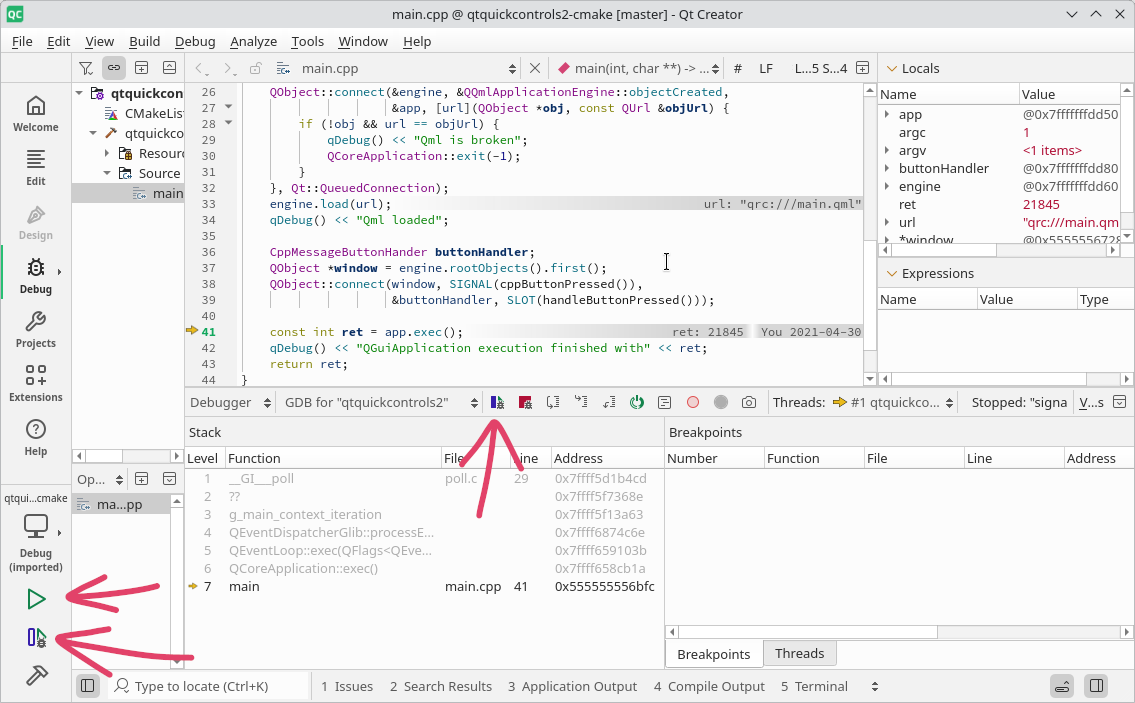Screen dimensions: 1135x703
Task: Click the Build project hammer icon
Action: [36, 676]
